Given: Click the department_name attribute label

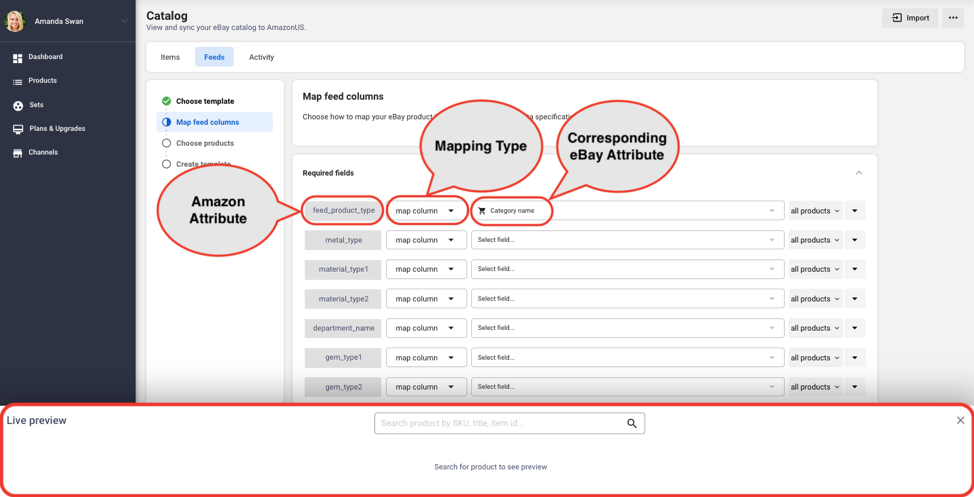Looking at the screenshot, I should click(x=344, y=328).
